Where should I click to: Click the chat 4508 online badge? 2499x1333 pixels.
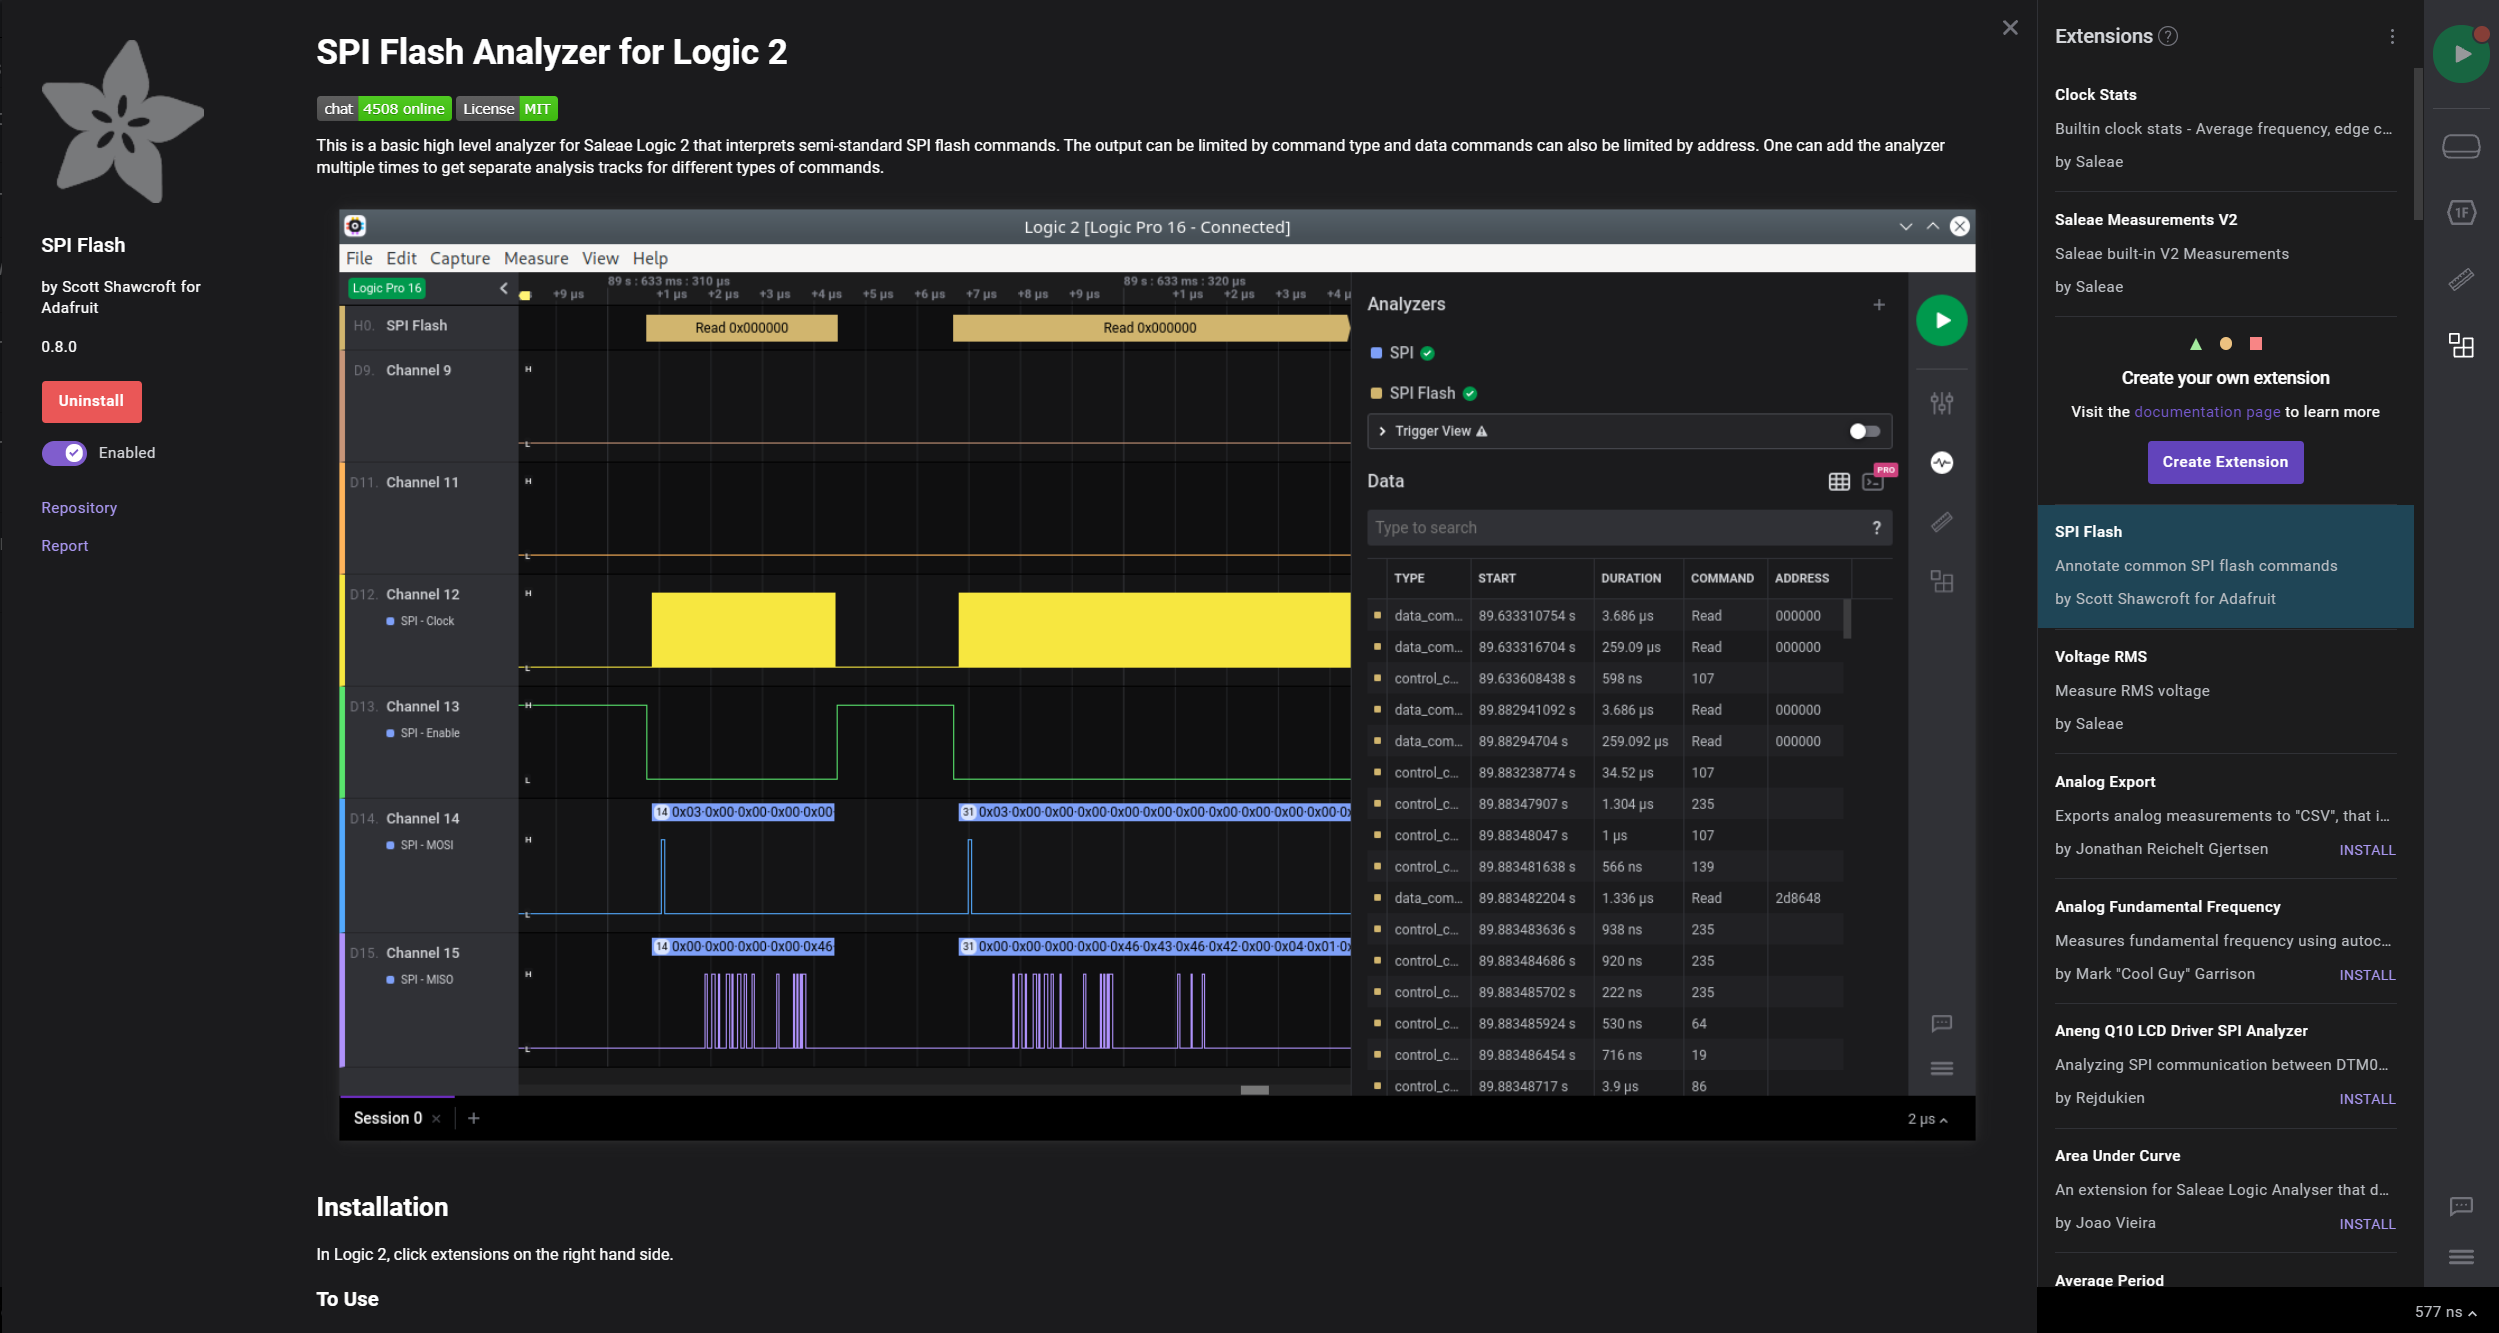click(x=384, y=109)
